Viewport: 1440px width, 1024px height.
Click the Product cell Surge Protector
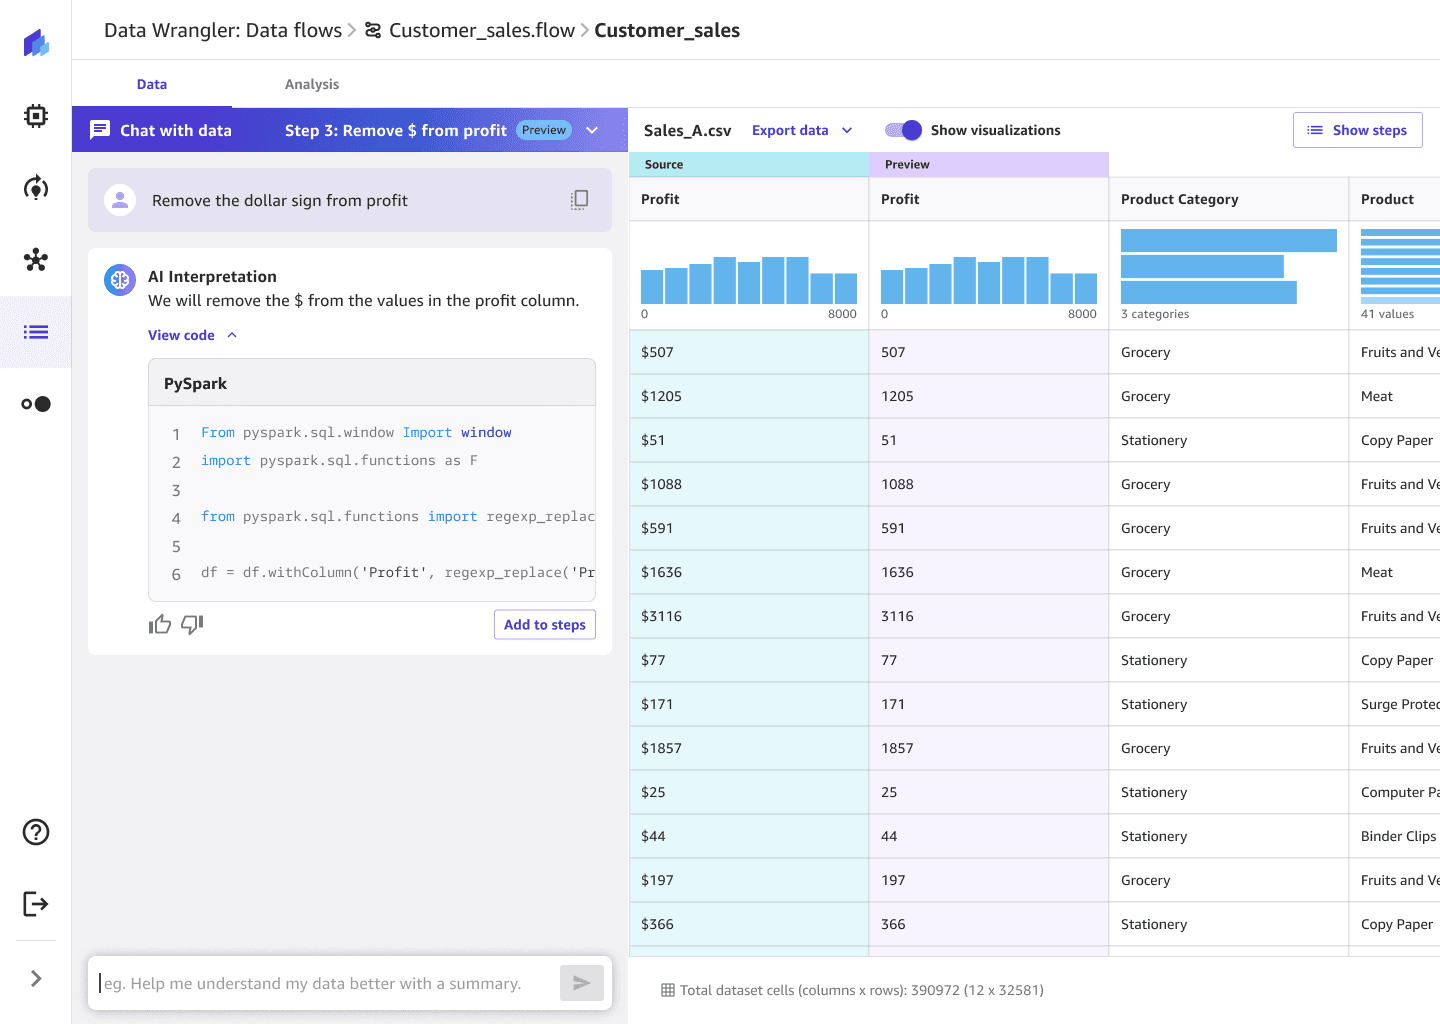1394,704
